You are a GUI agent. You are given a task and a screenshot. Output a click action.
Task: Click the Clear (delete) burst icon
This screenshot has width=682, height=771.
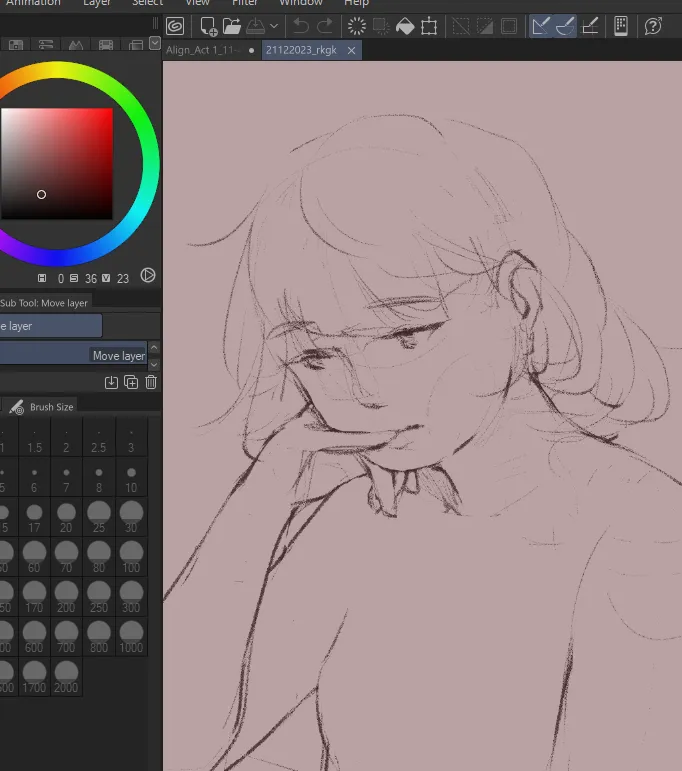[x=356, y=26]
